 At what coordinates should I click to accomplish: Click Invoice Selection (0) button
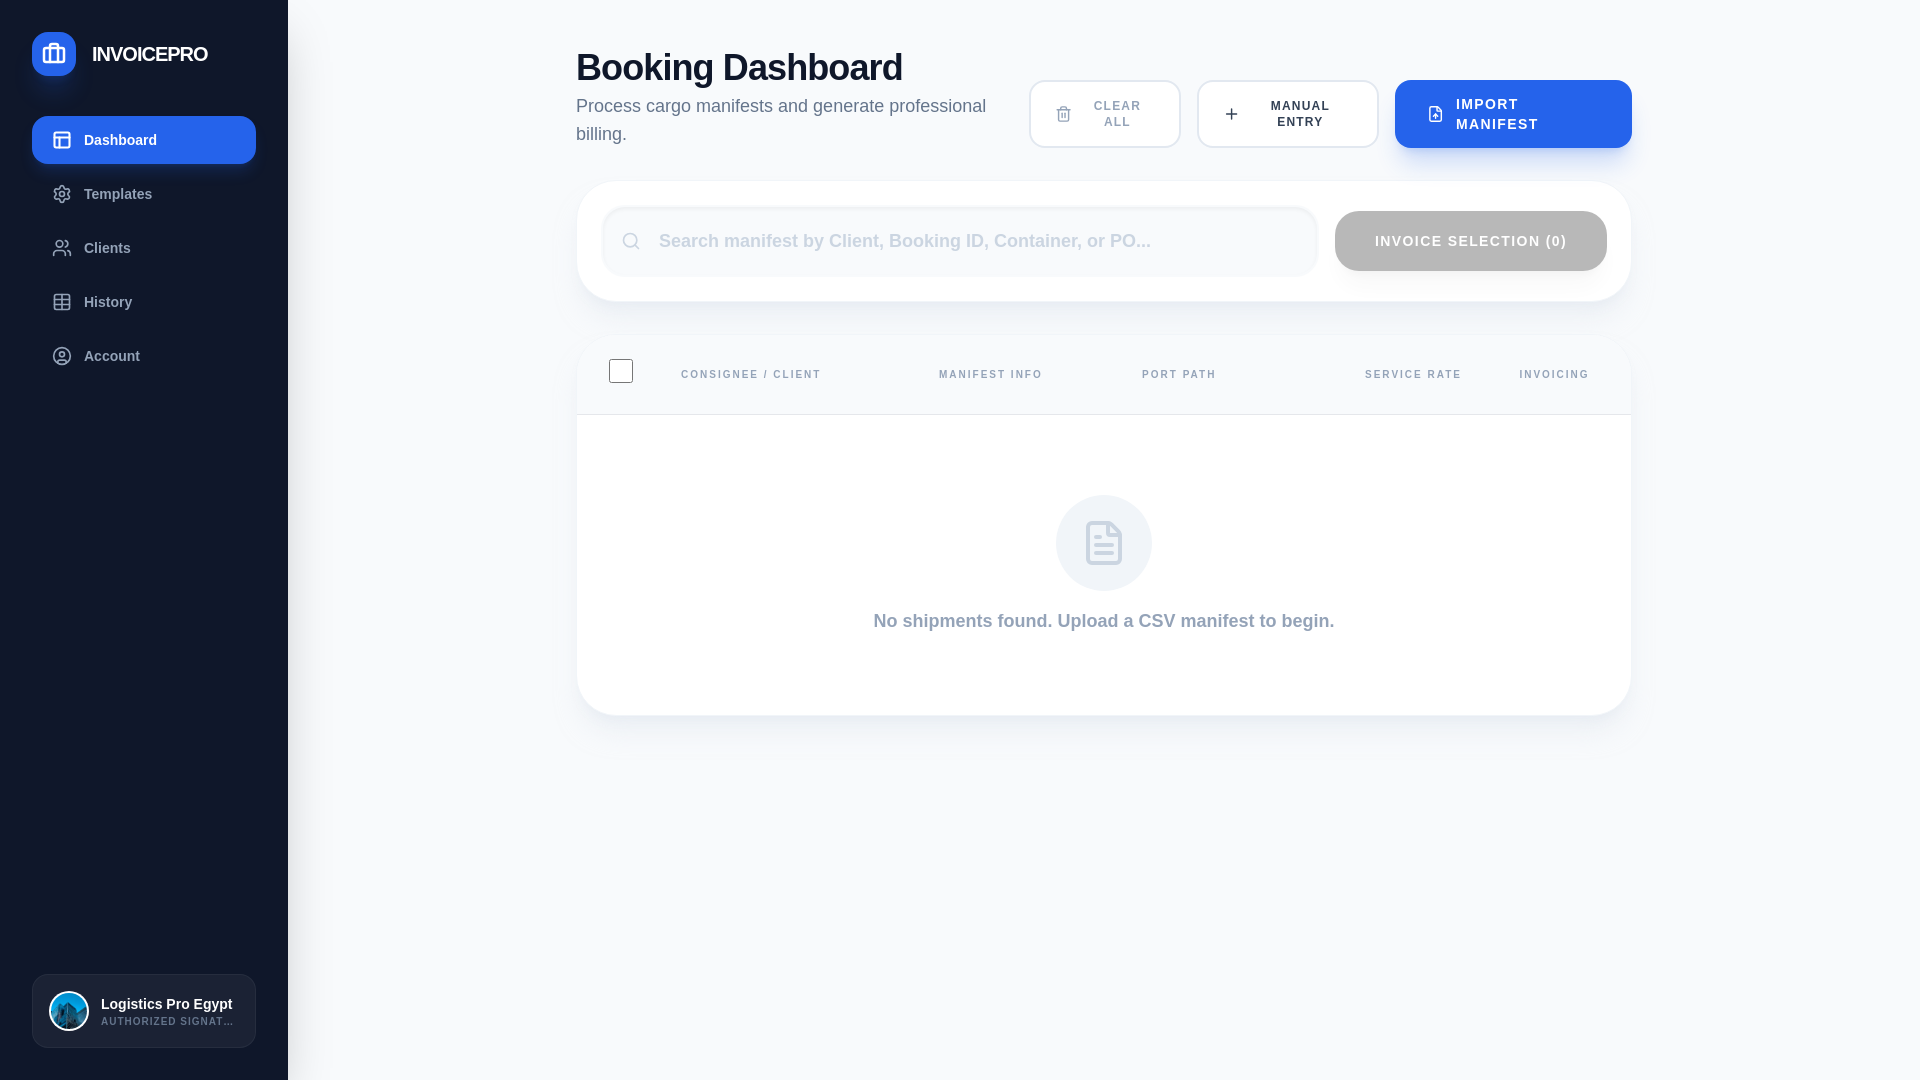click(x=1471, y=241)
